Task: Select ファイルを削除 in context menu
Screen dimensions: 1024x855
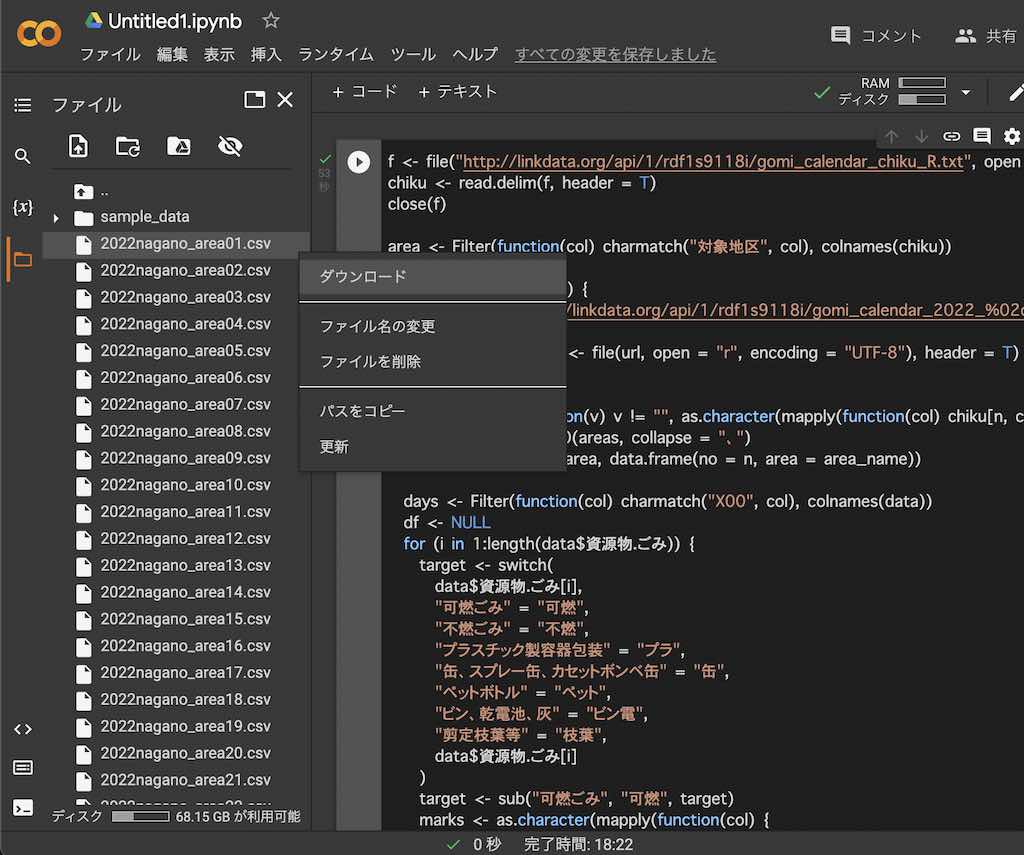Action: 370,362
